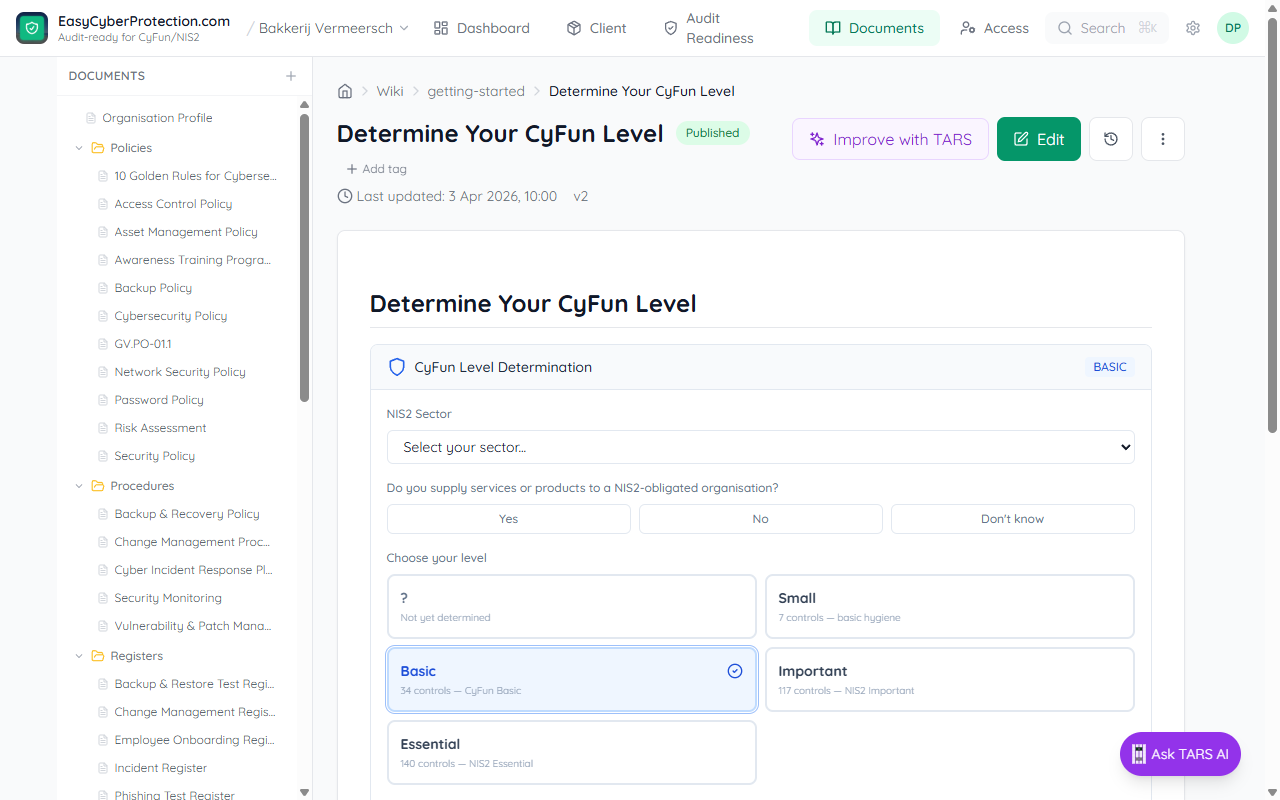This screenshot has width=1280, height=800.
Task: Click document icon beside GV.PO-01.1
Action: pos(103,344)
